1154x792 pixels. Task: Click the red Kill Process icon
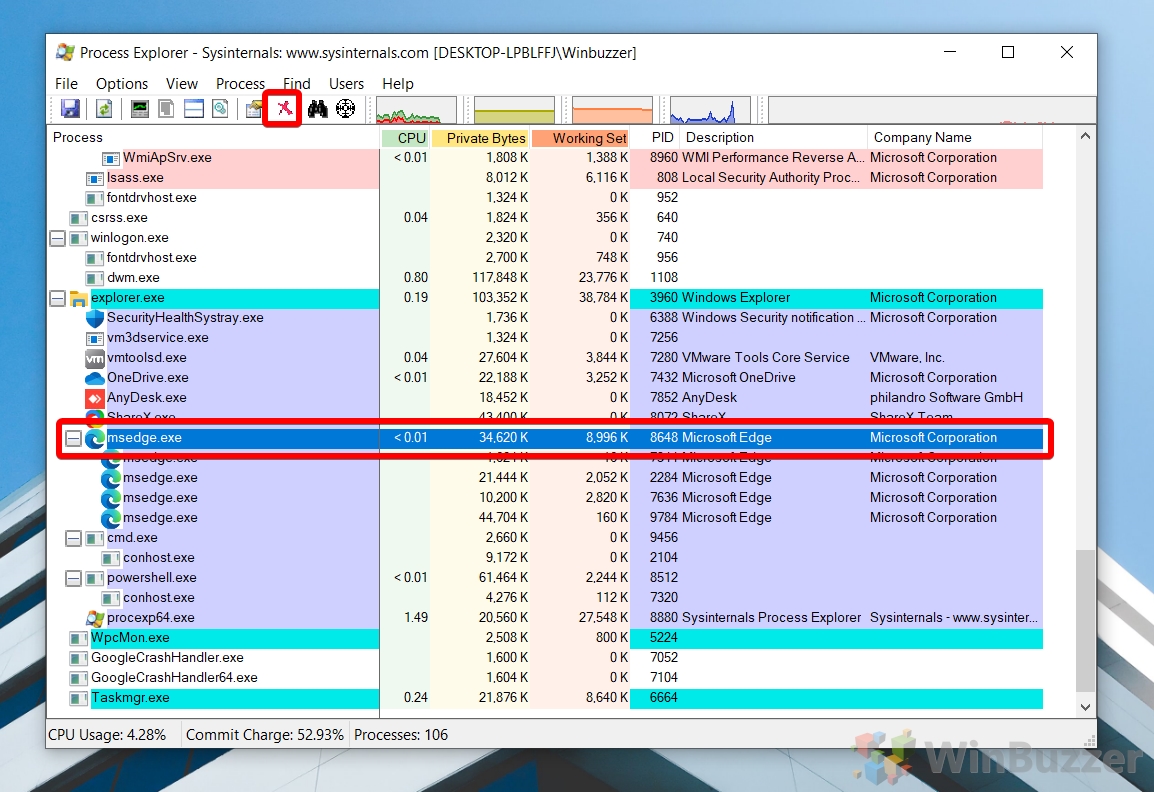(283, 109)
